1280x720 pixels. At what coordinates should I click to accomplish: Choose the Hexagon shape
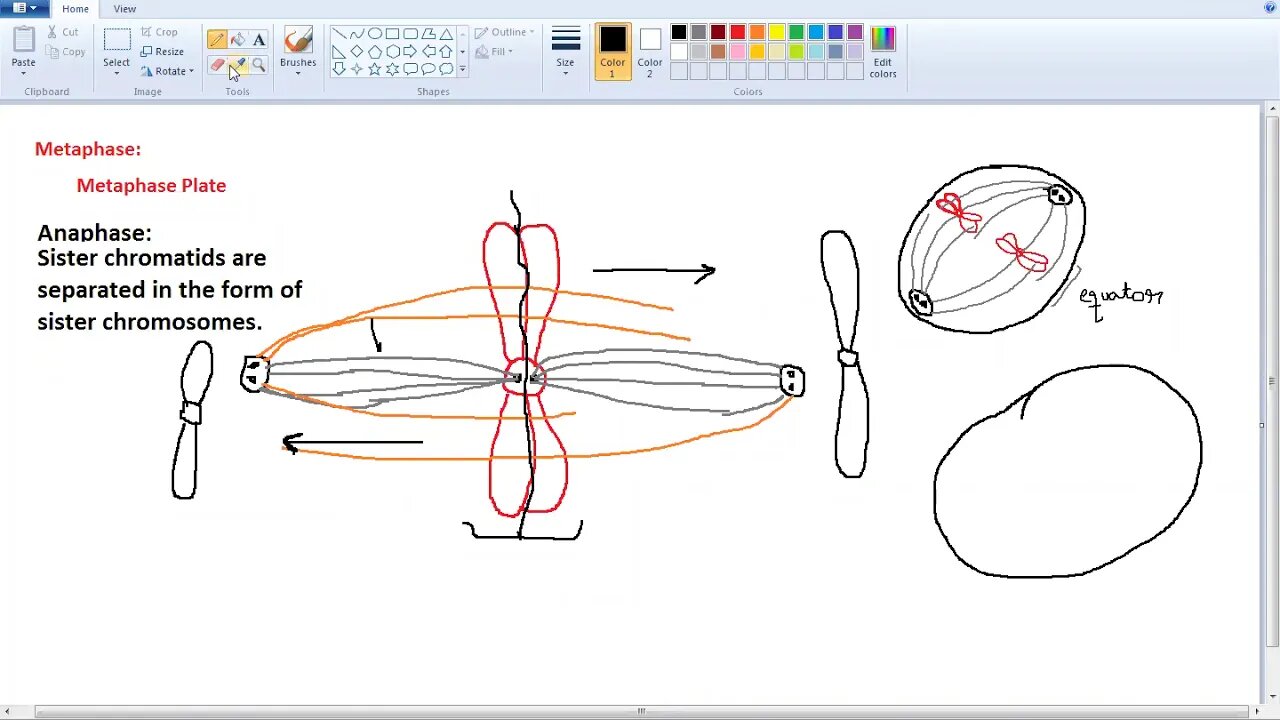(393, 52)
